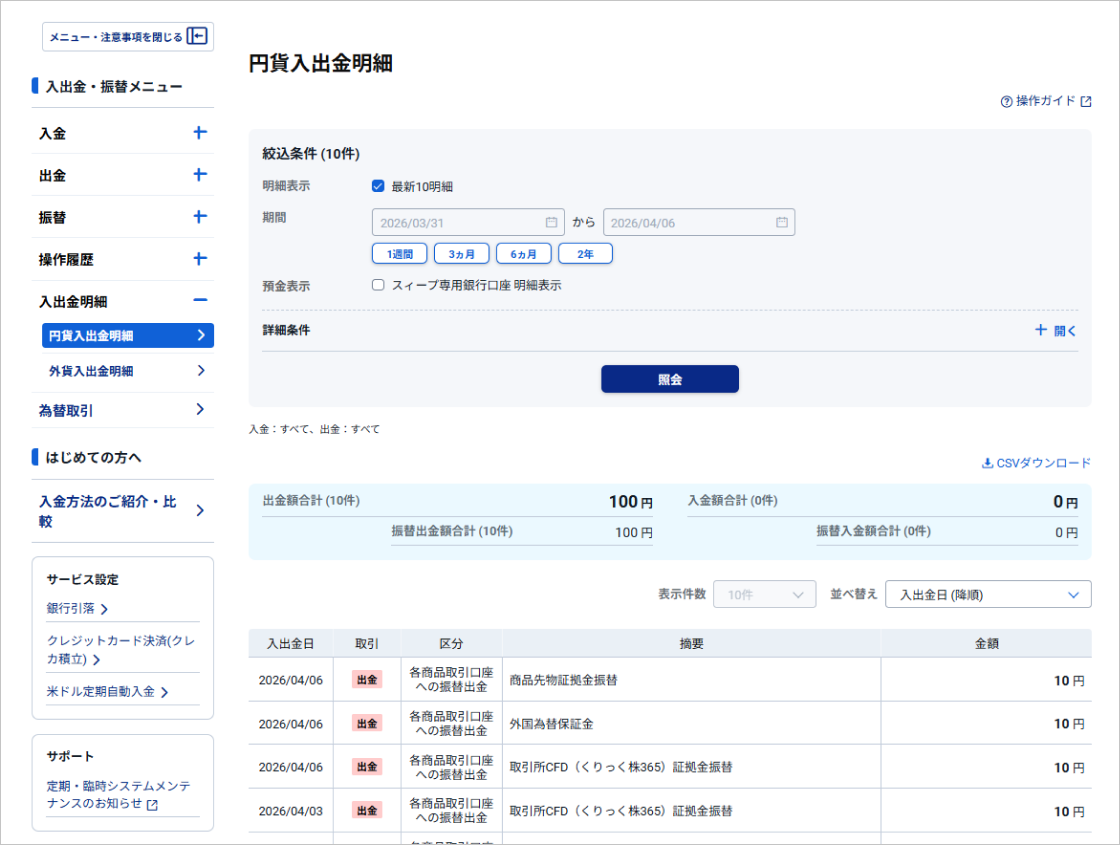Expand the 入金 menu with plus icon

[200, 132]
